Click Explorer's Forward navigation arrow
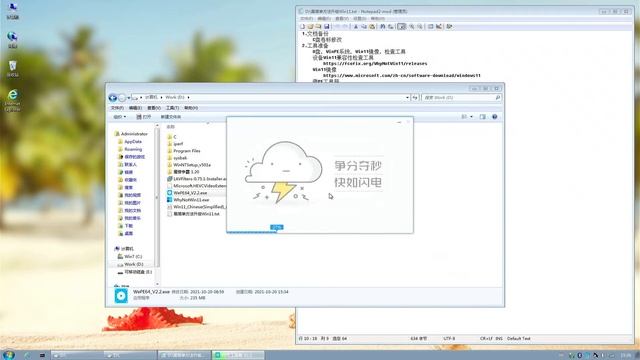640x360 pixels. [122, 98]
